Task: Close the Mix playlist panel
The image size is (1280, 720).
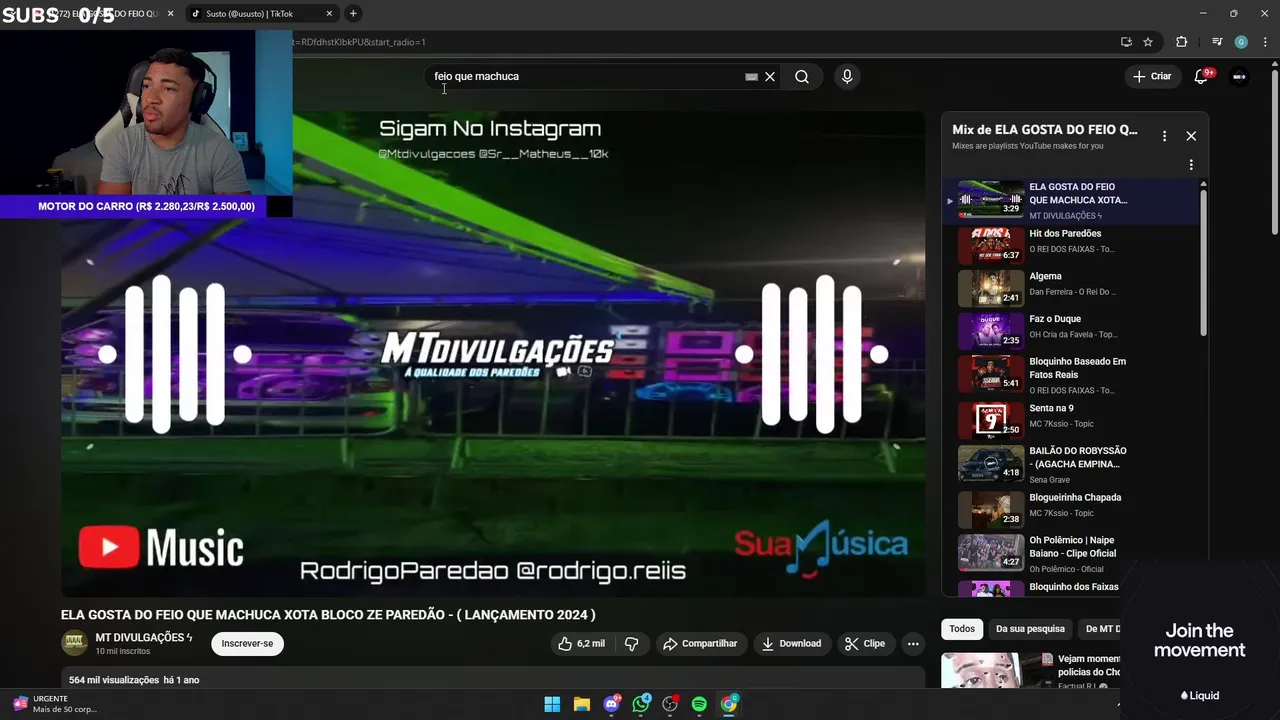Action: coord(1191,136)
